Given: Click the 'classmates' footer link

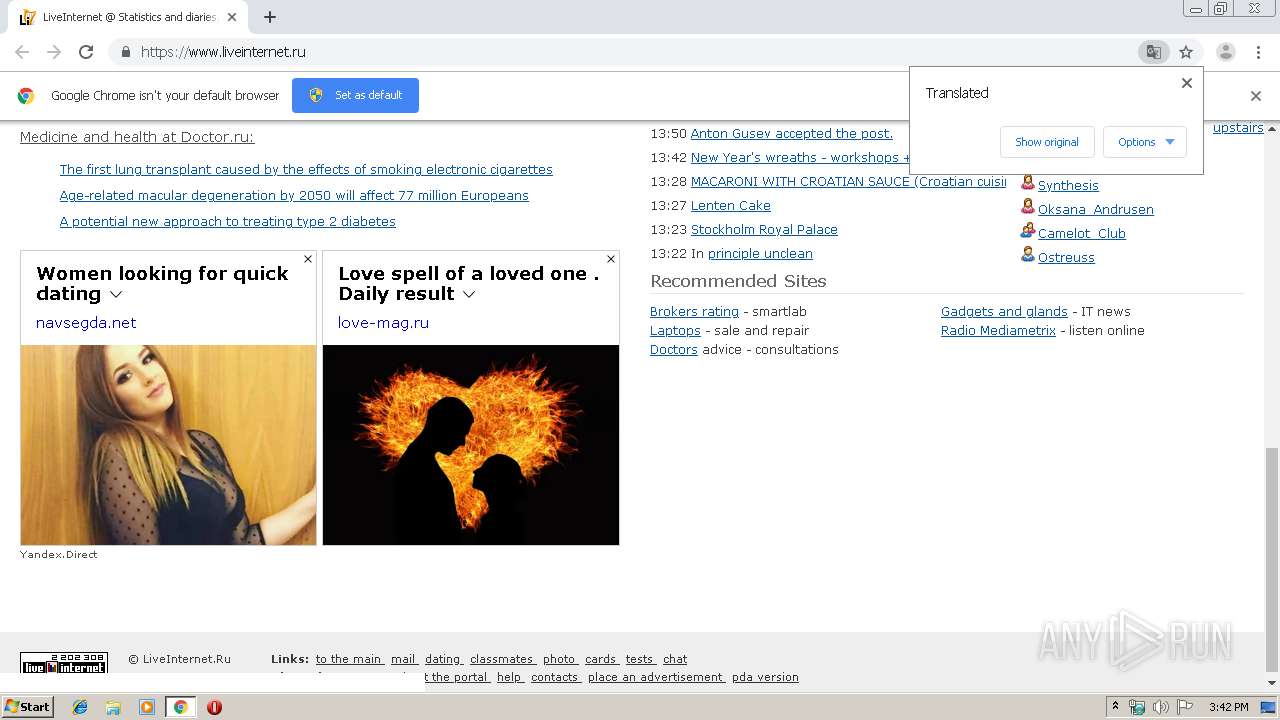Looking at the screenshot, I should click(503, 659).
